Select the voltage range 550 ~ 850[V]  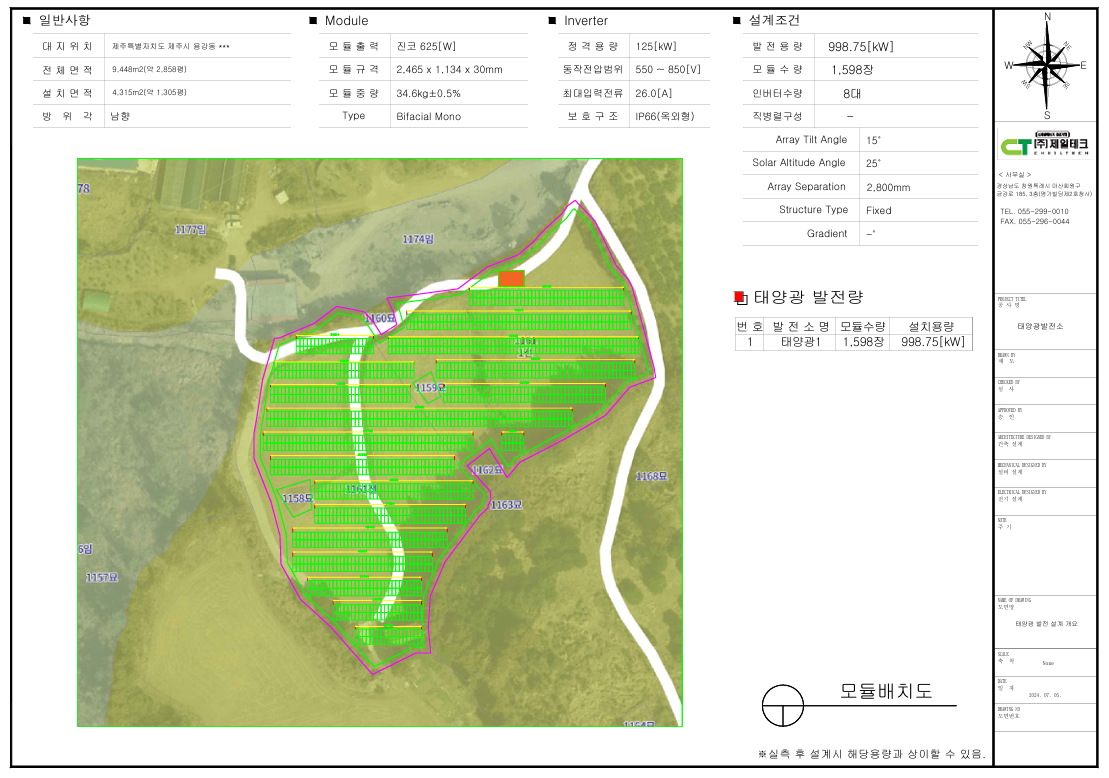coord(668,69)
